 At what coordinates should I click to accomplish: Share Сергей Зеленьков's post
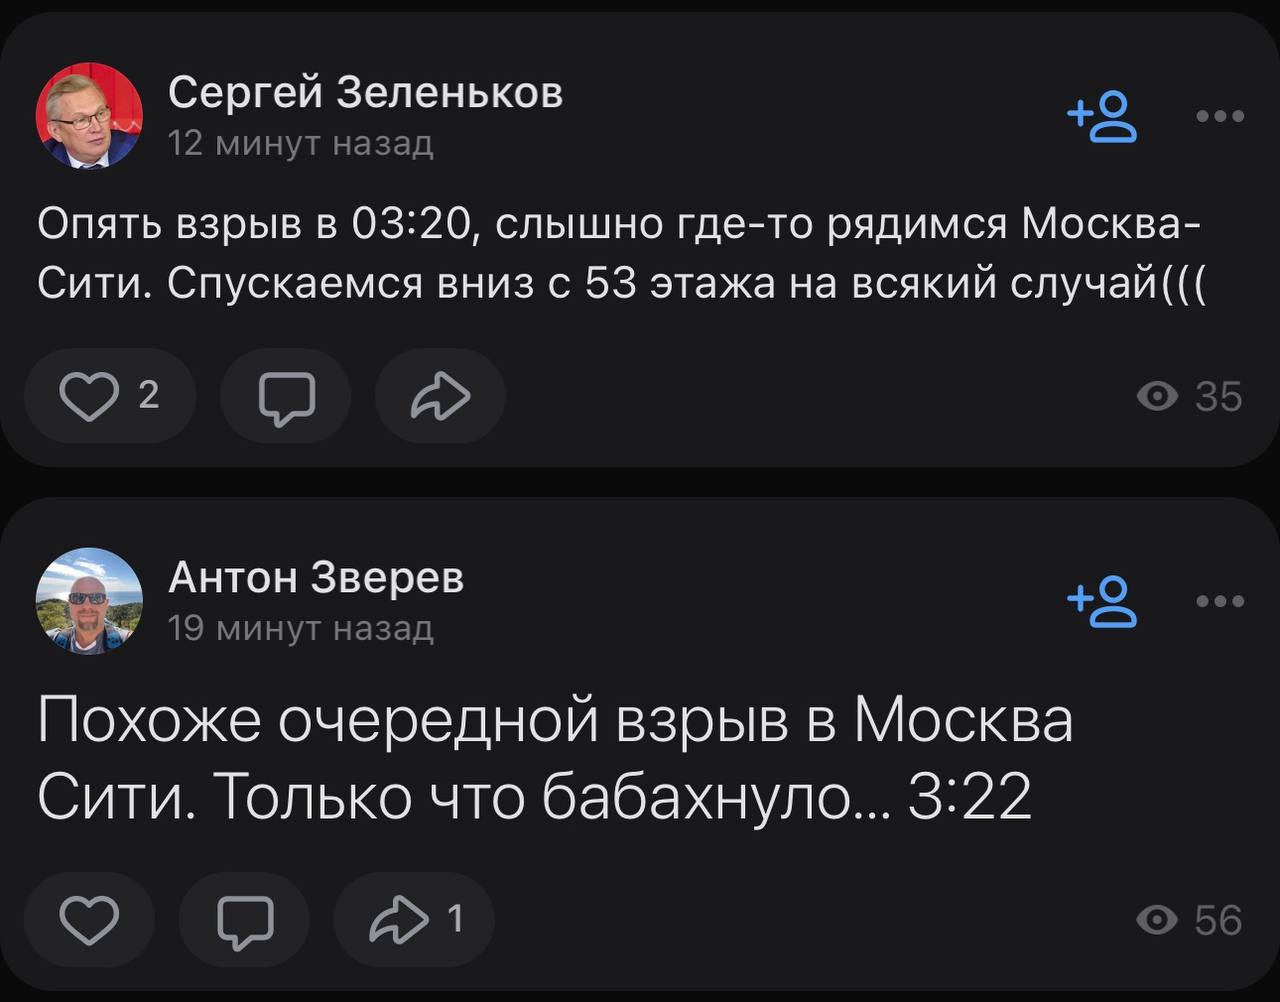point(440,396)
